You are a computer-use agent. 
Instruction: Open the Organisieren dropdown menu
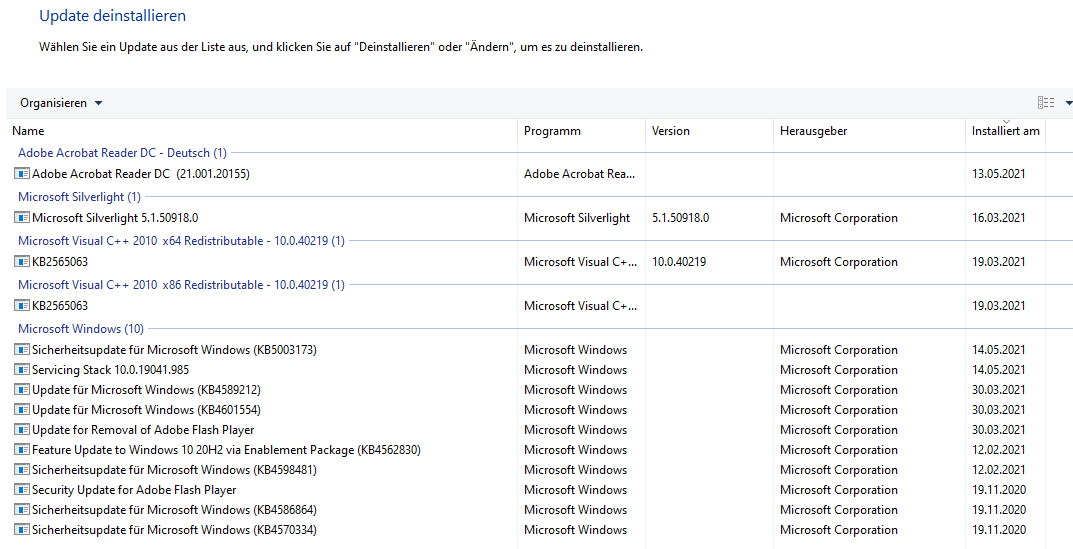pyautogui.click(x=61, y=103)
